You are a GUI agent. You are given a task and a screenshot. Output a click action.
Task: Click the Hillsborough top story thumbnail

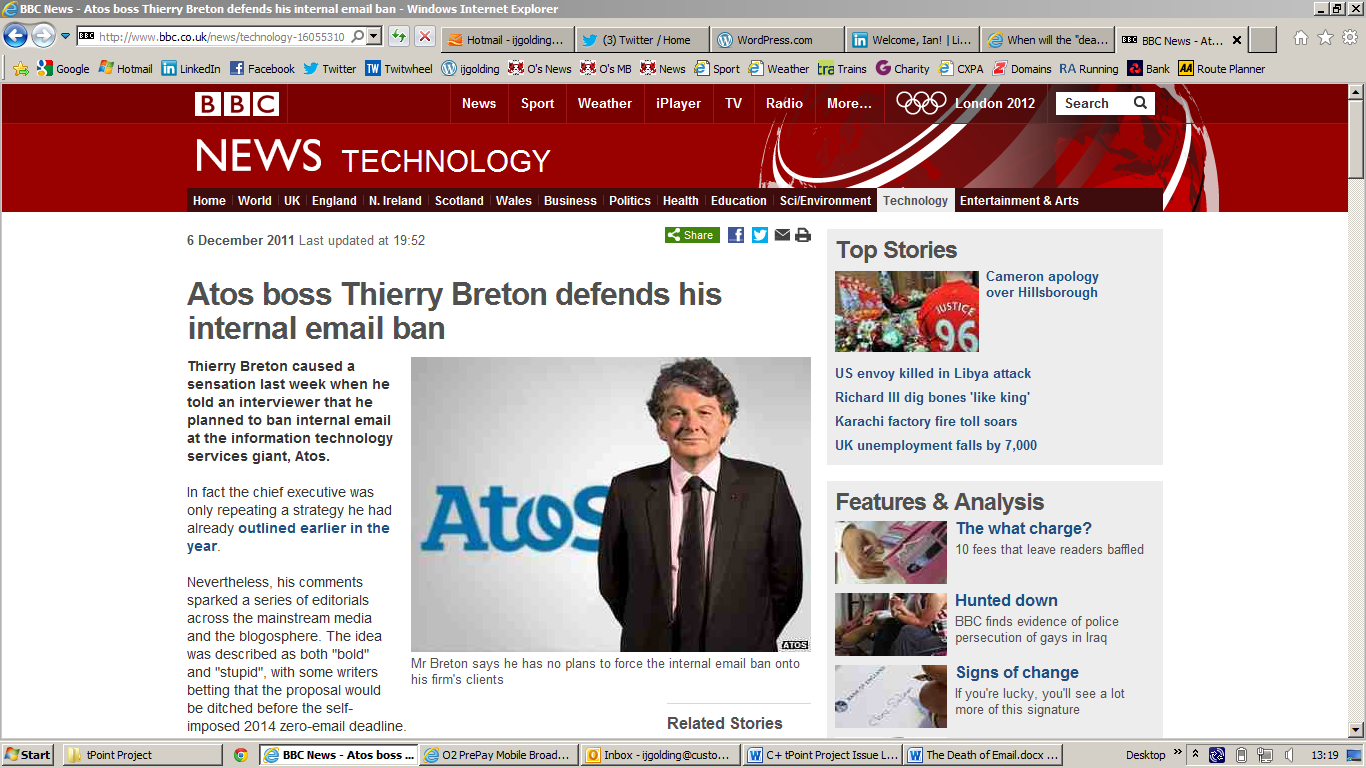pyautogui.click(x=907, y=311)
